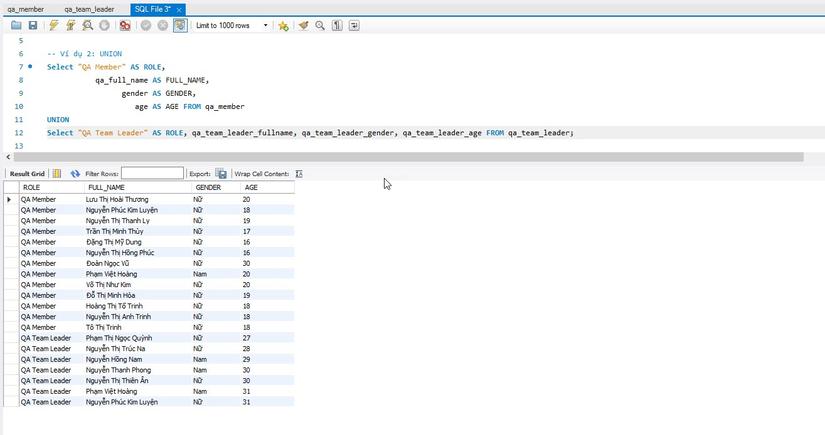Click the AGE column header

[x=251, y=187]
